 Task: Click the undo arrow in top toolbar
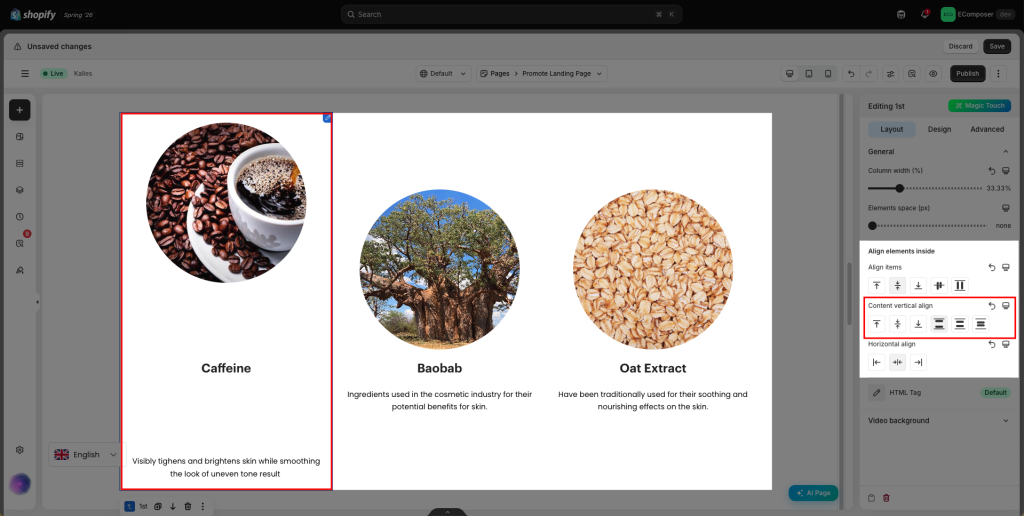tap(850, 74)
